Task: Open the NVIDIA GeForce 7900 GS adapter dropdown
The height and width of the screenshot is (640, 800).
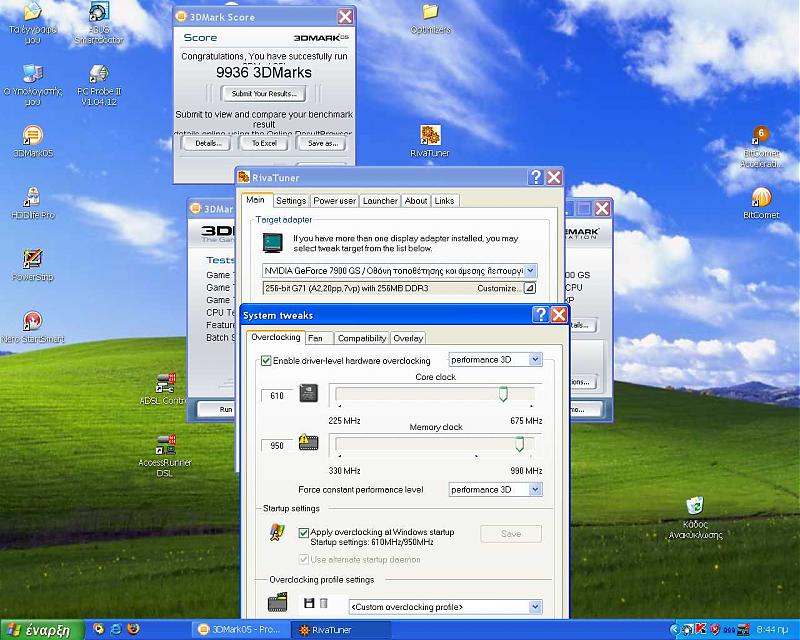Action: [530, 270]
